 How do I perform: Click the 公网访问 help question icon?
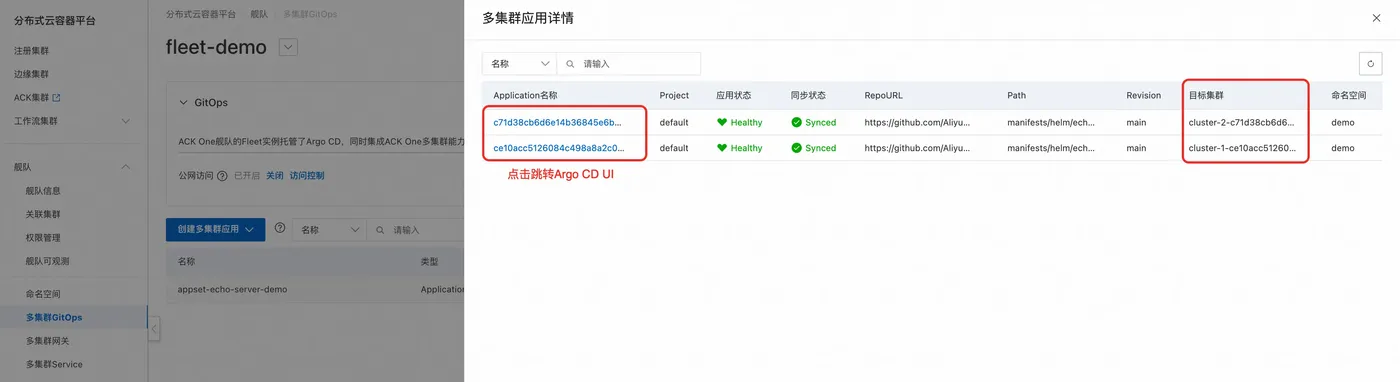click(x=222, y=175)
